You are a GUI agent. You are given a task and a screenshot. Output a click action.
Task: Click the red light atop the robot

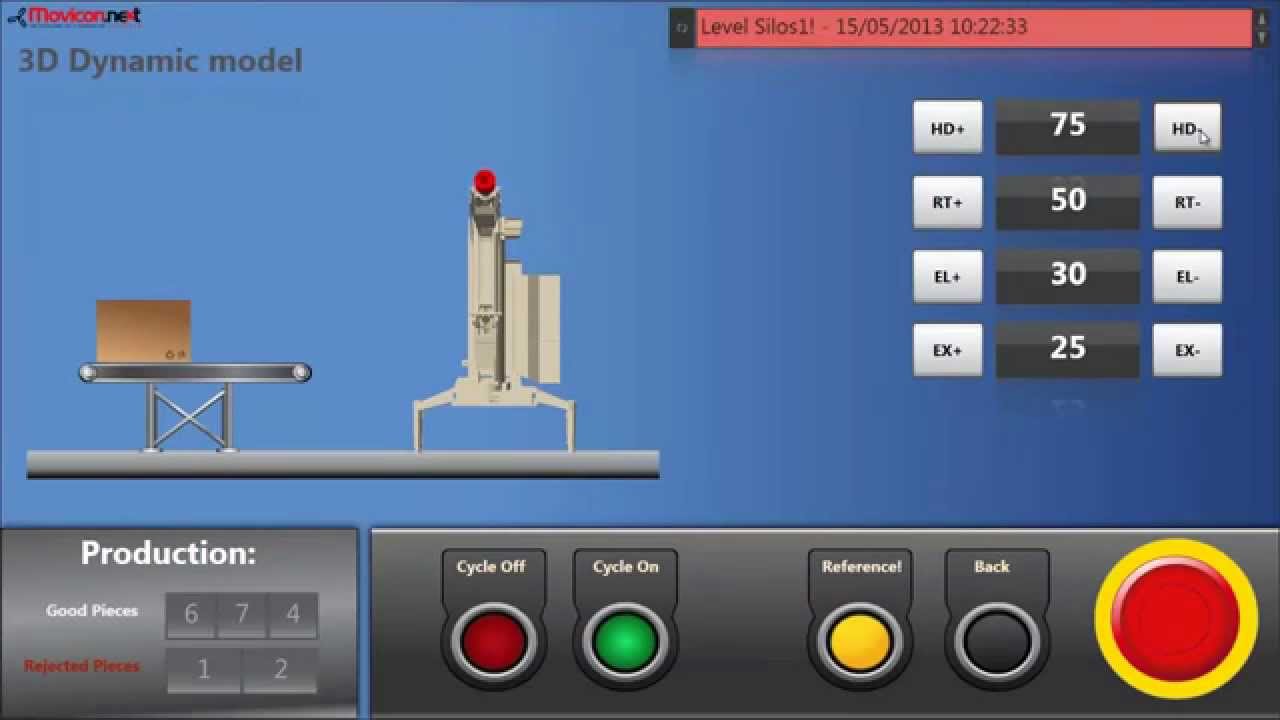(484, 181)
